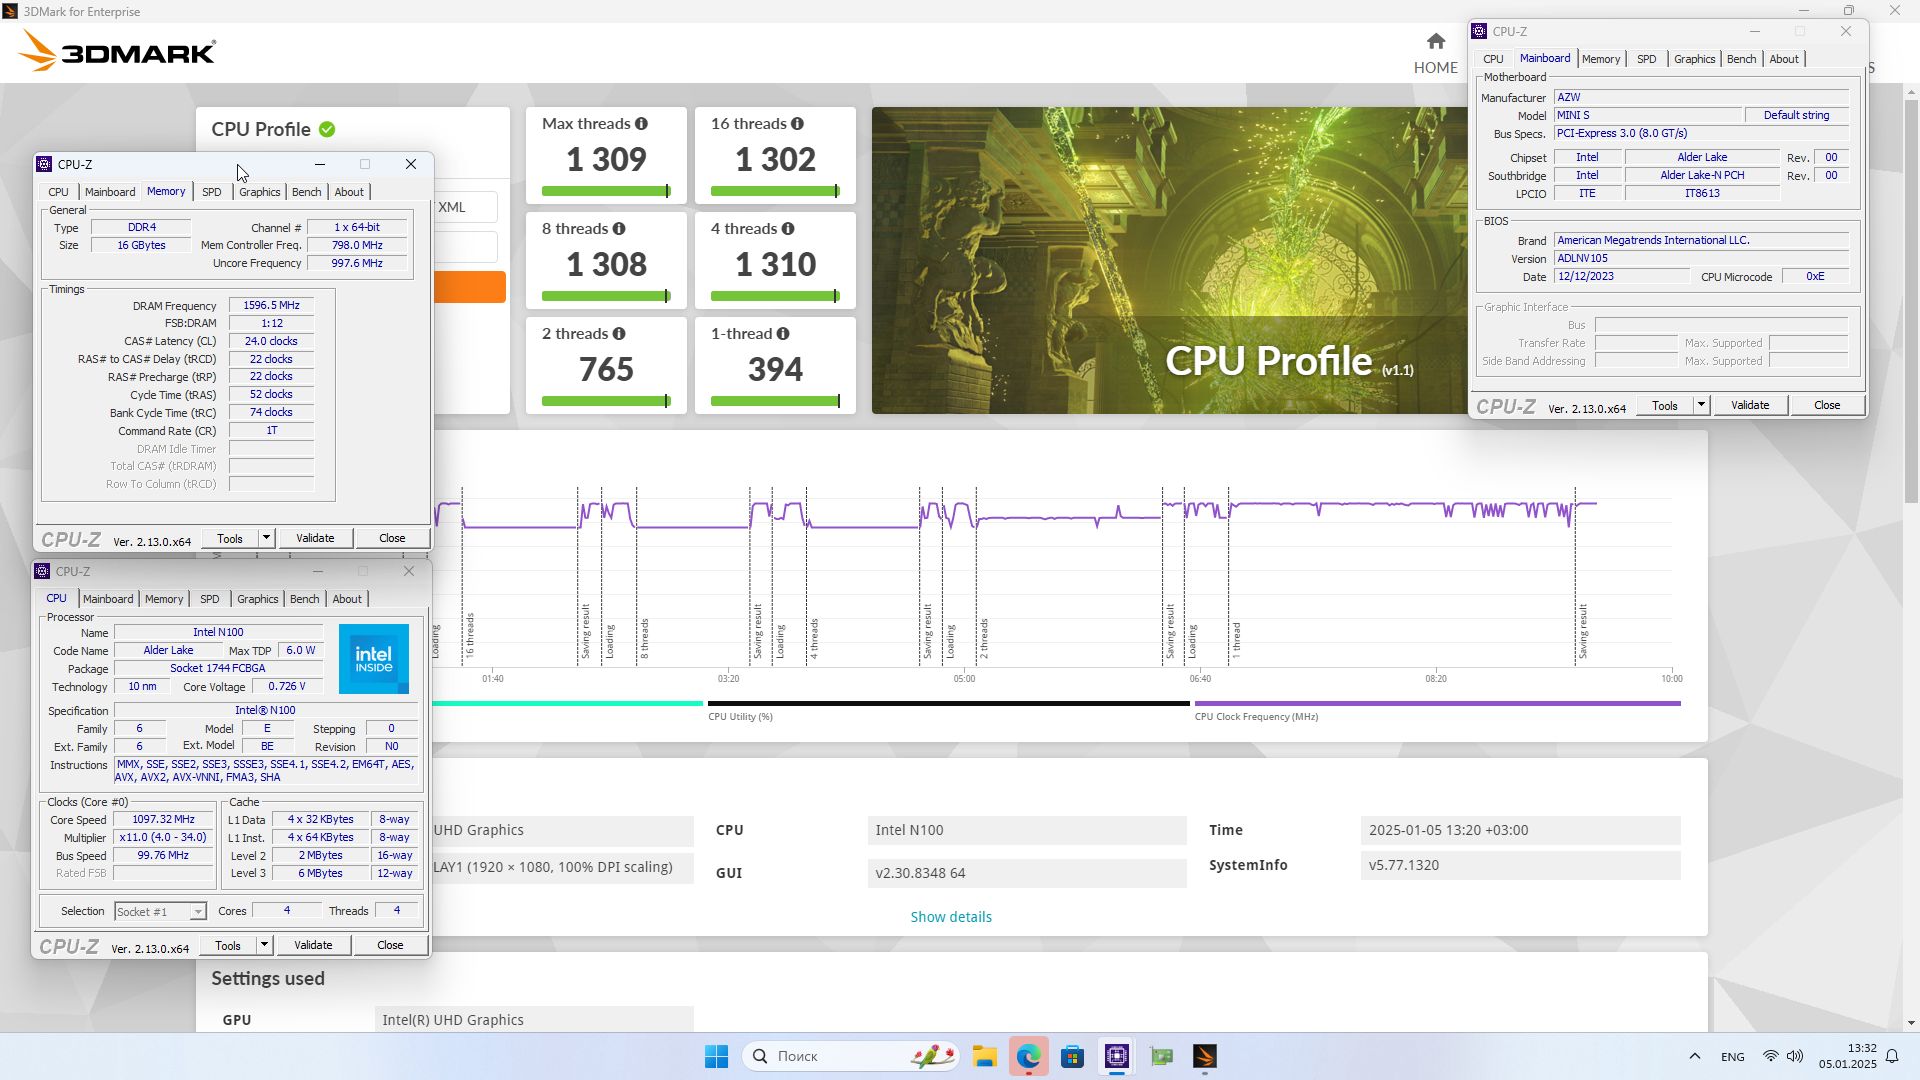Click purple CPU Clock Frequency legend bar

[x=1437, y=703]
